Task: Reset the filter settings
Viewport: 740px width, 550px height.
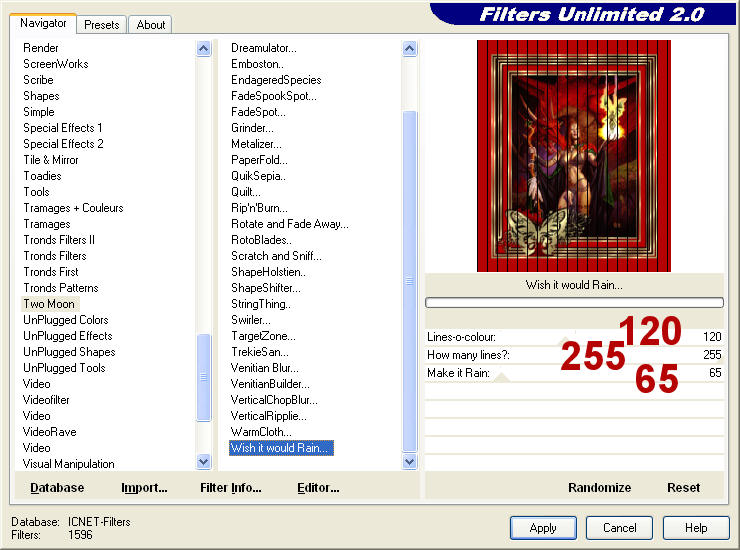Action: coord(683,488)
